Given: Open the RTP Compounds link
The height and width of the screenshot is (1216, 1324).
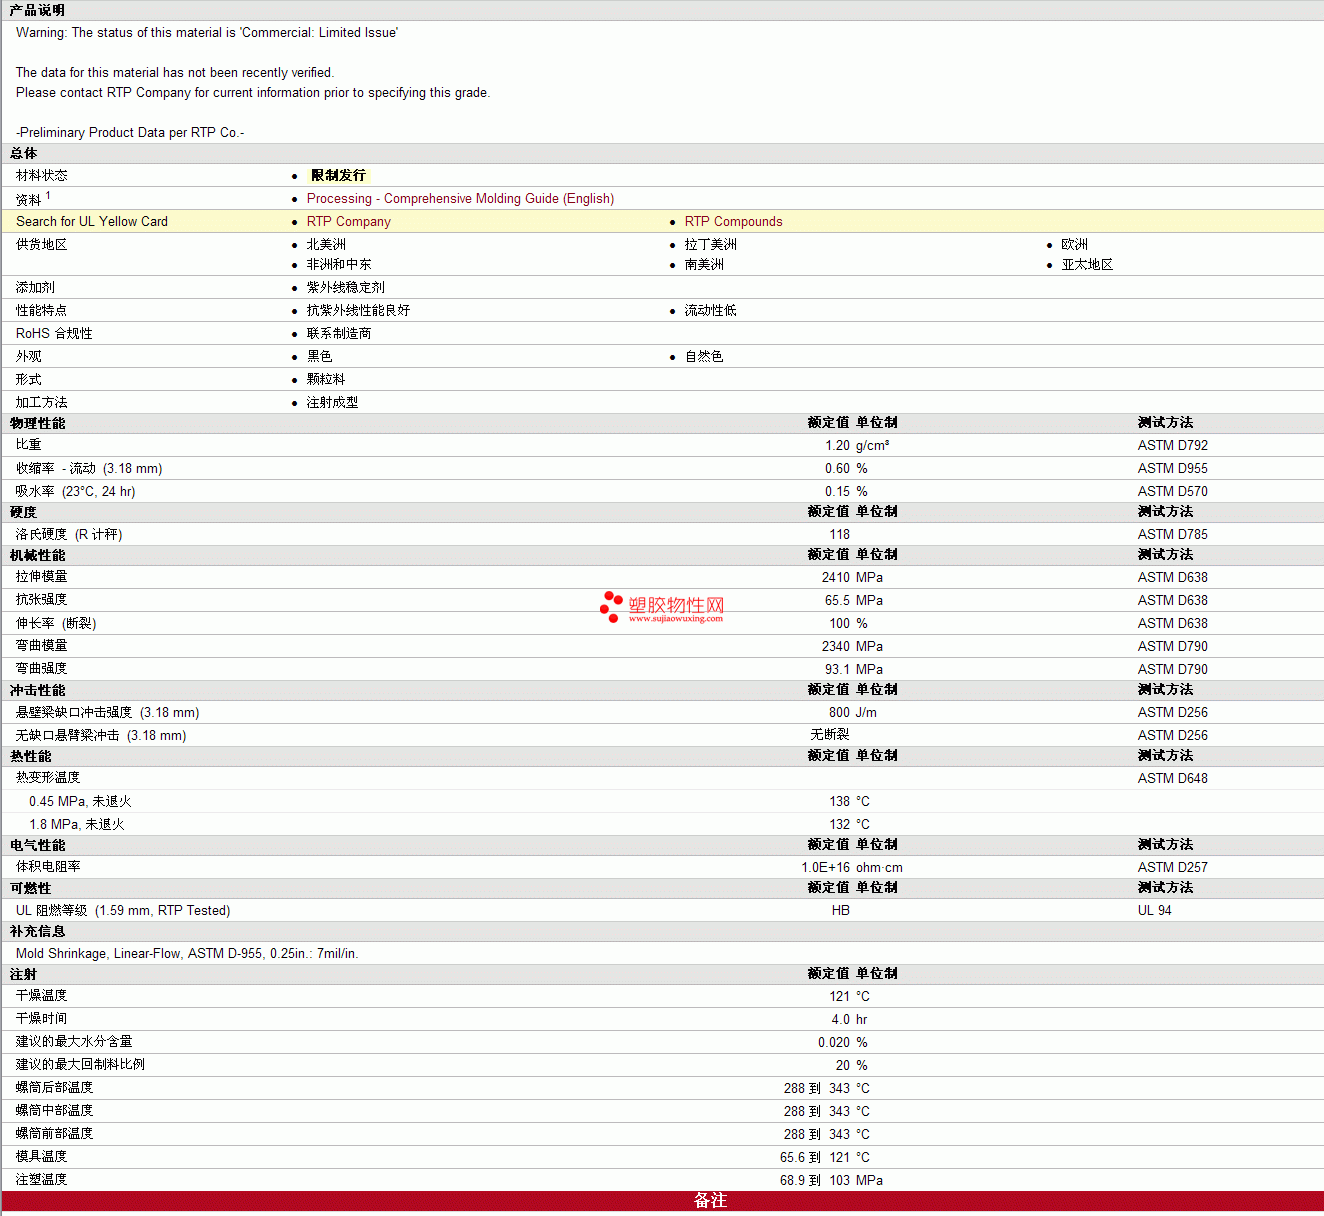Looking at the screenshot, I should coord(733,222).
